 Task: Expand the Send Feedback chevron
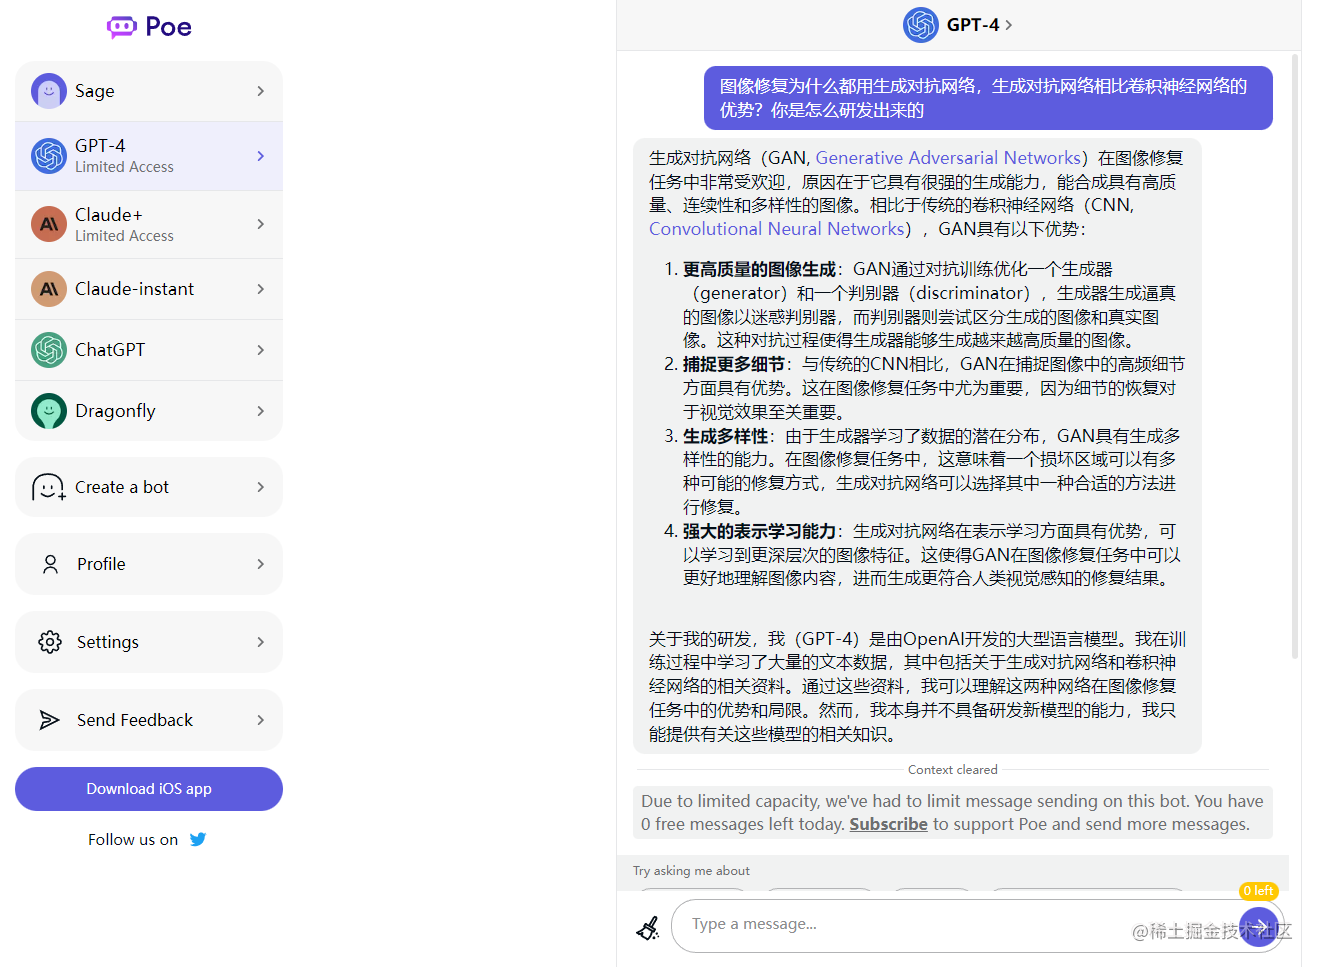[261, 720]
